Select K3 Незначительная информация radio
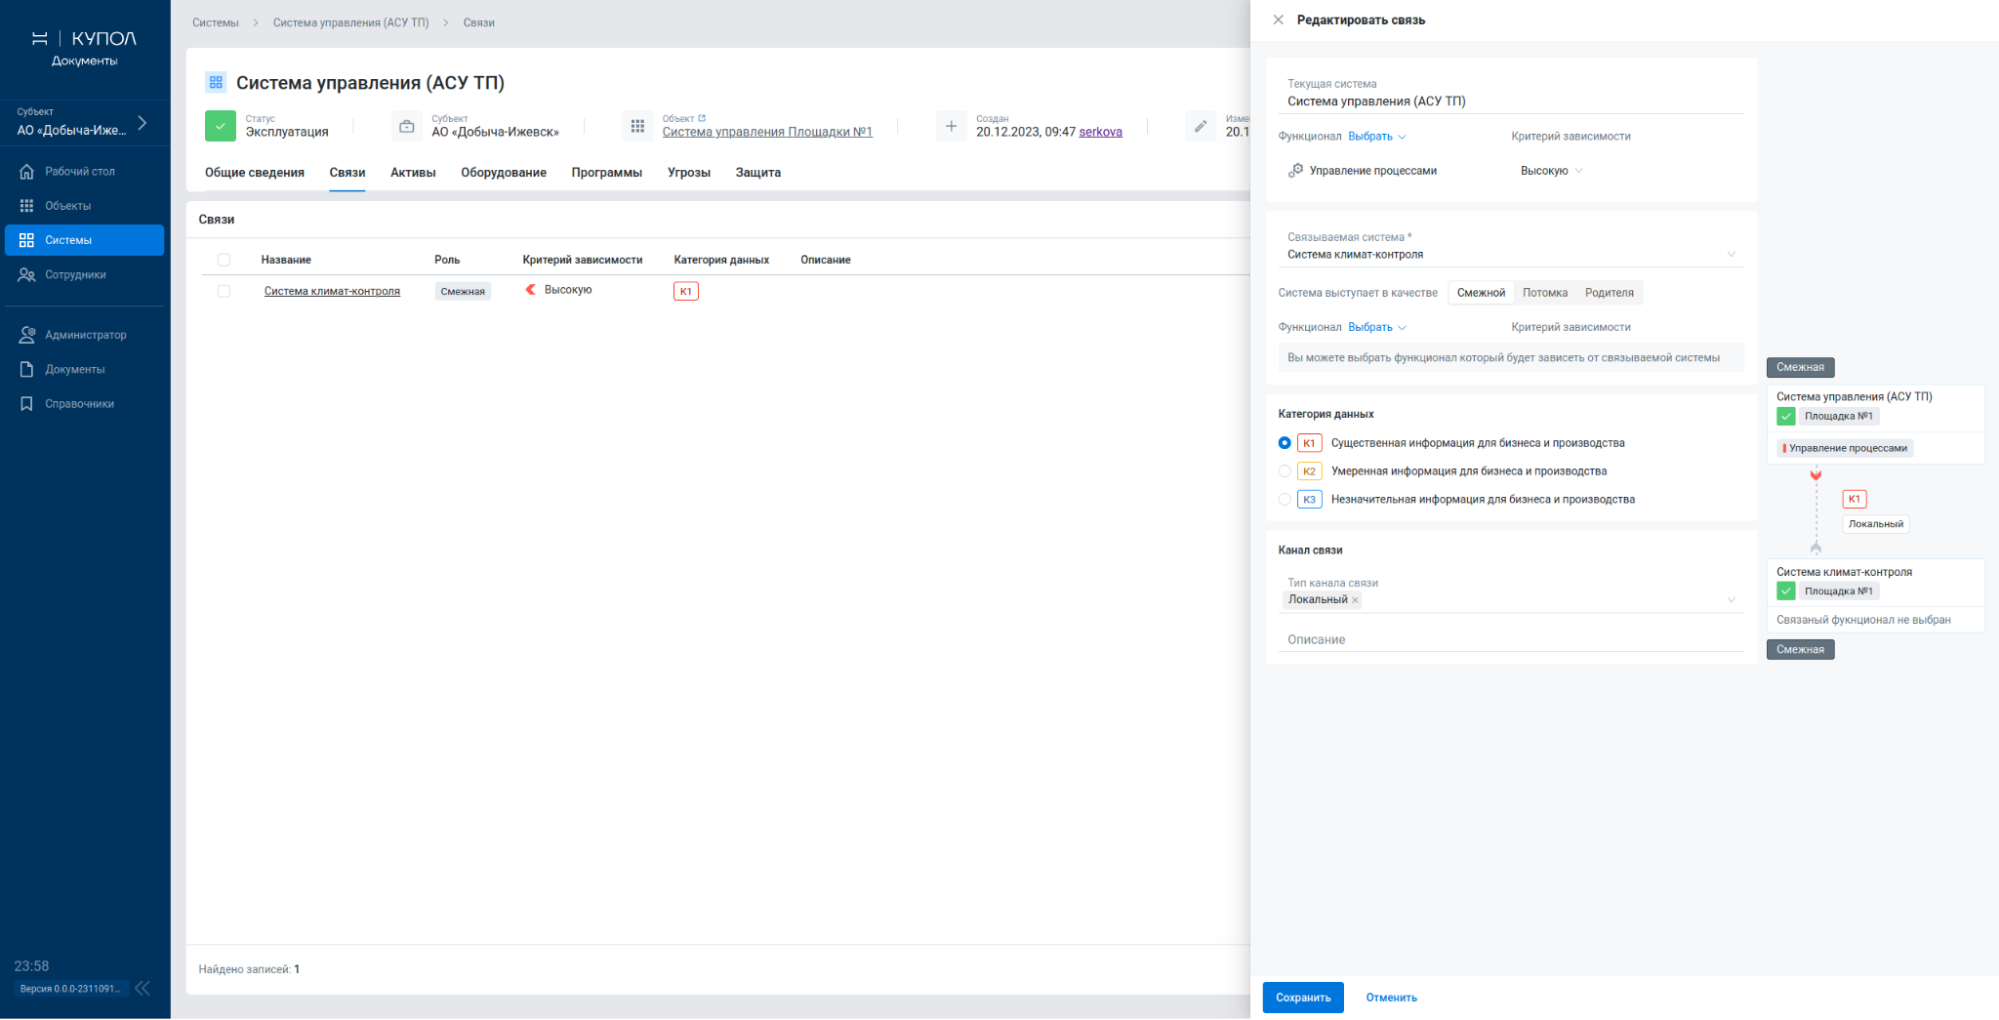The height and width of the screenshot is (1020, 1999). (1285, 499)
